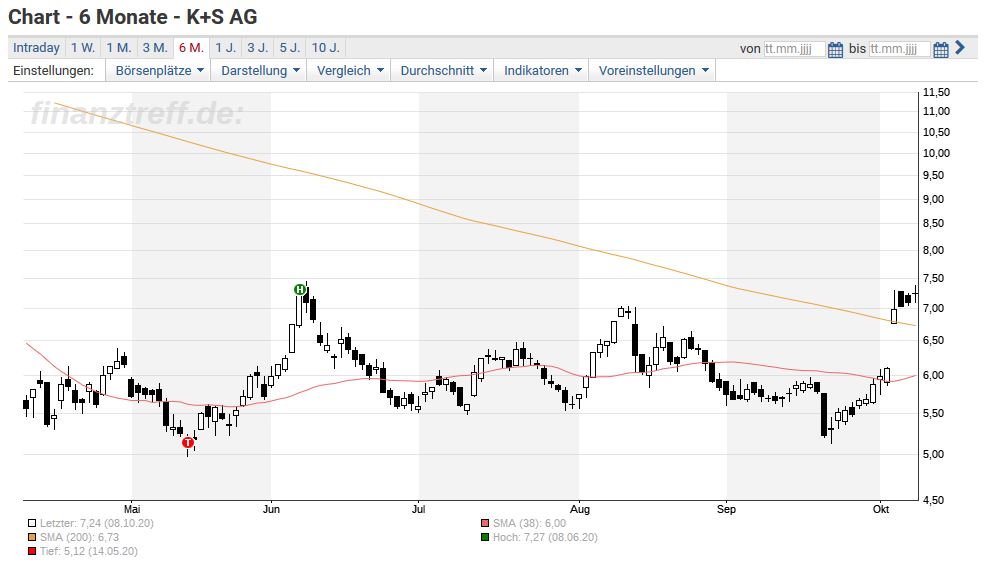Focus the 'bis' end date field
Screen dimensions: 986x562
coord(899,48)
